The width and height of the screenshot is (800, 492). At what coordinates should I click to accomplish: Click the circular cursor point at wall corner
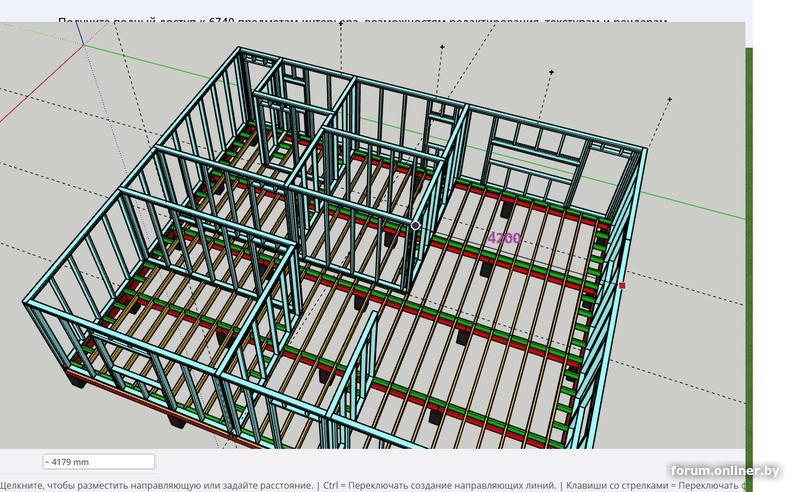point(415,225)
